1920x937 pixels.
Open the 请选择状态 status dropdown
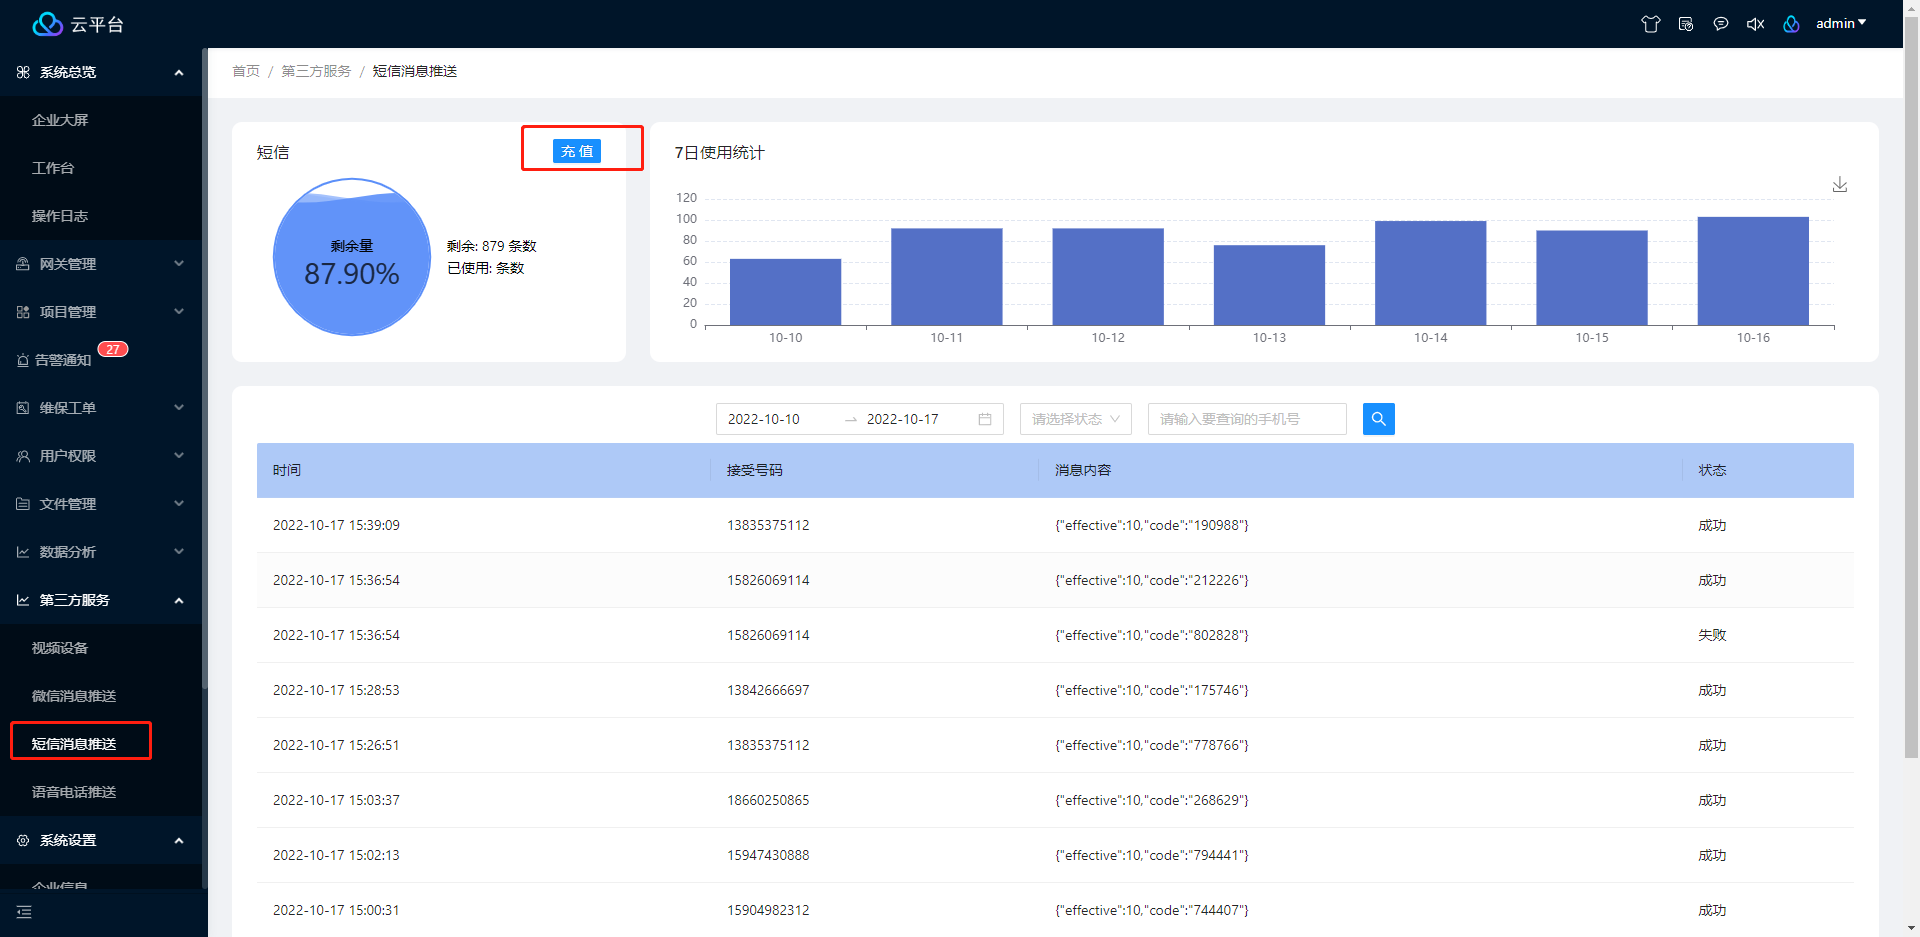pyautogui.click(x=1076, y=419)
